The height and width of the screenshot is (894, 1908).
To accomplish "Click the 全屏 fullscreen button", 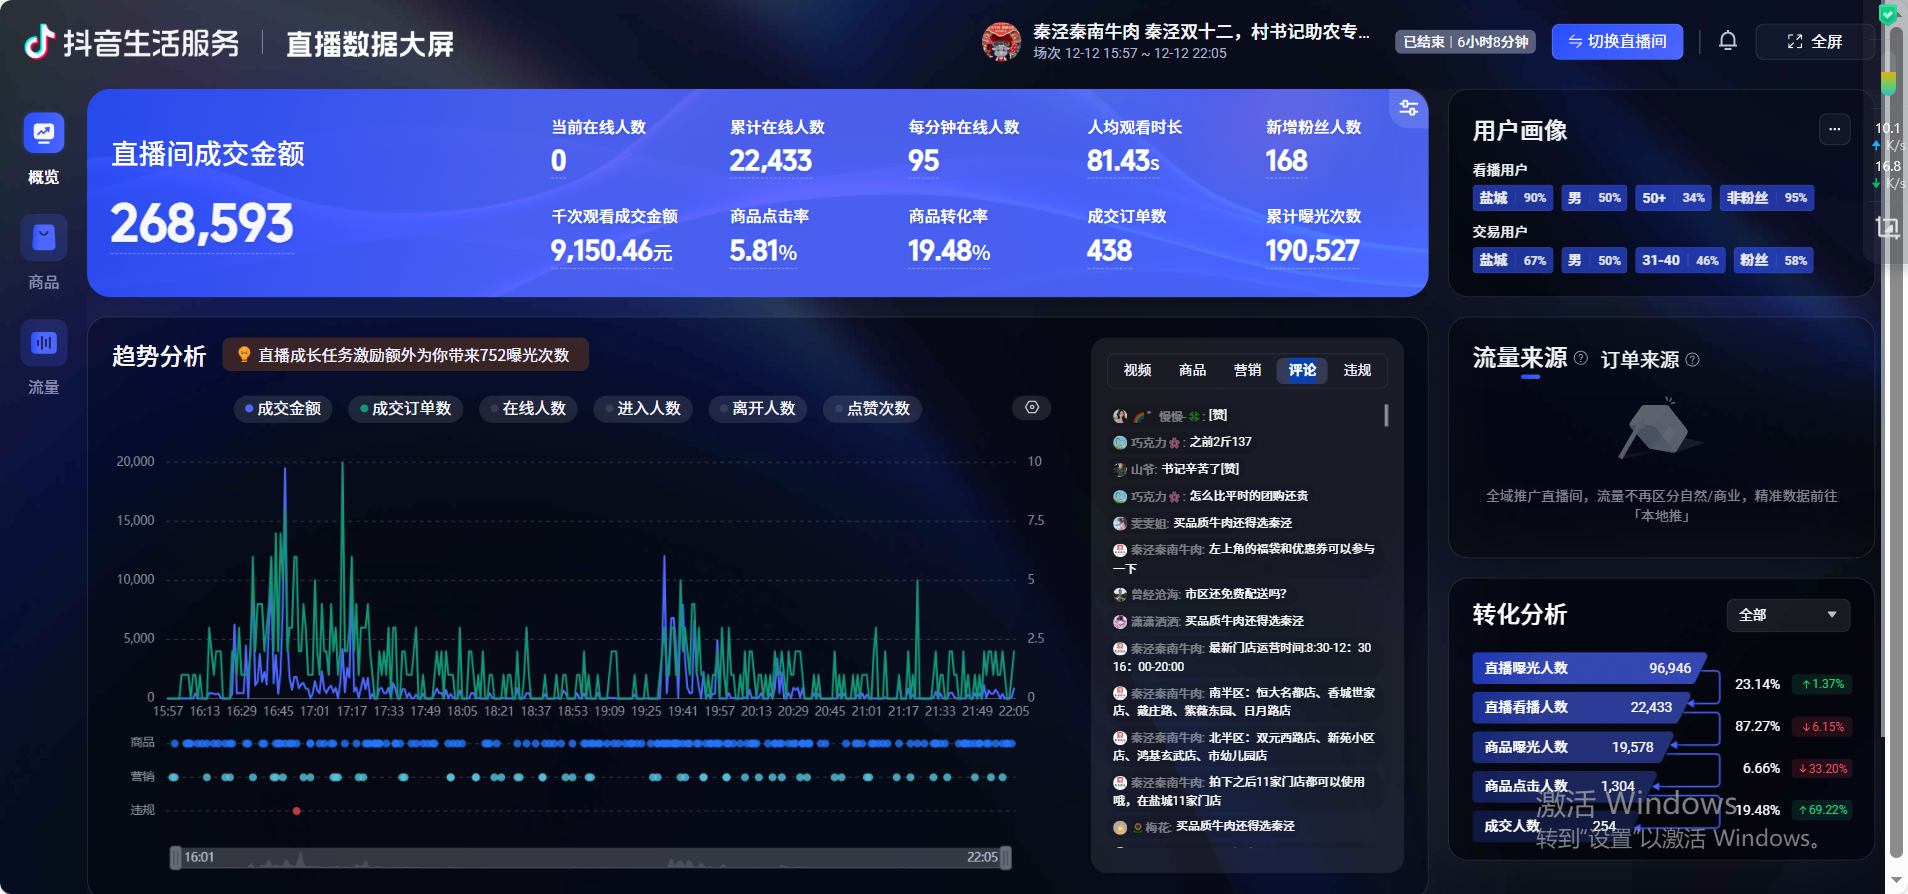I will click(x=1814, y=41).
